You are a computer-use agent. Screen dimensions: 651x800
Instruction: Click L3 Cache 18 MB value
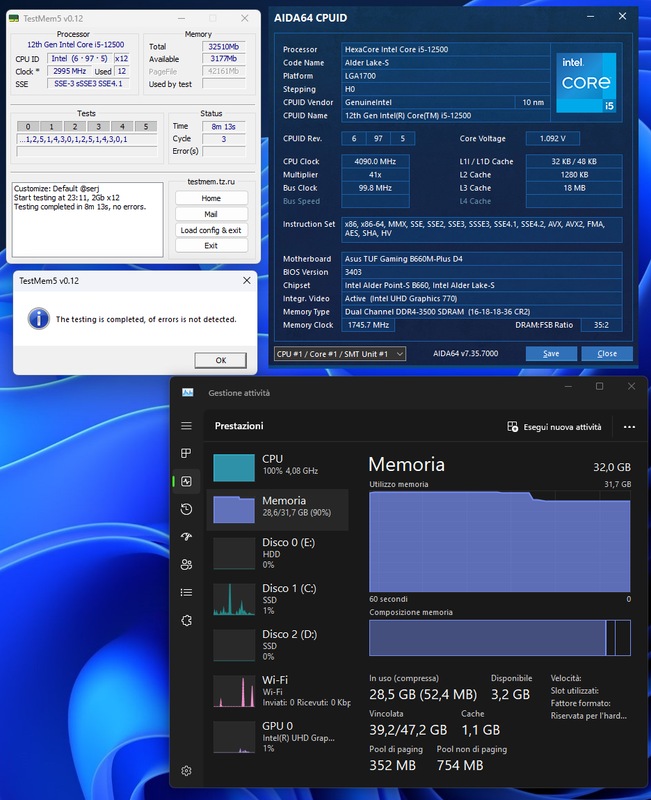(574, 188)
